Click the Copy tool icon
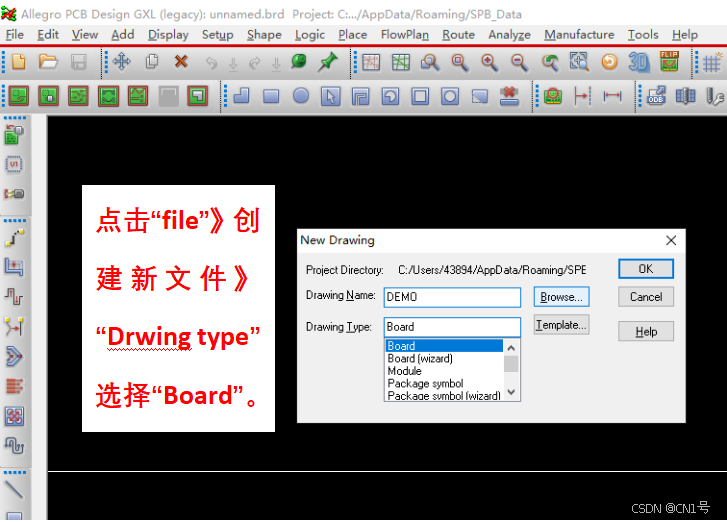 [152, 62]
